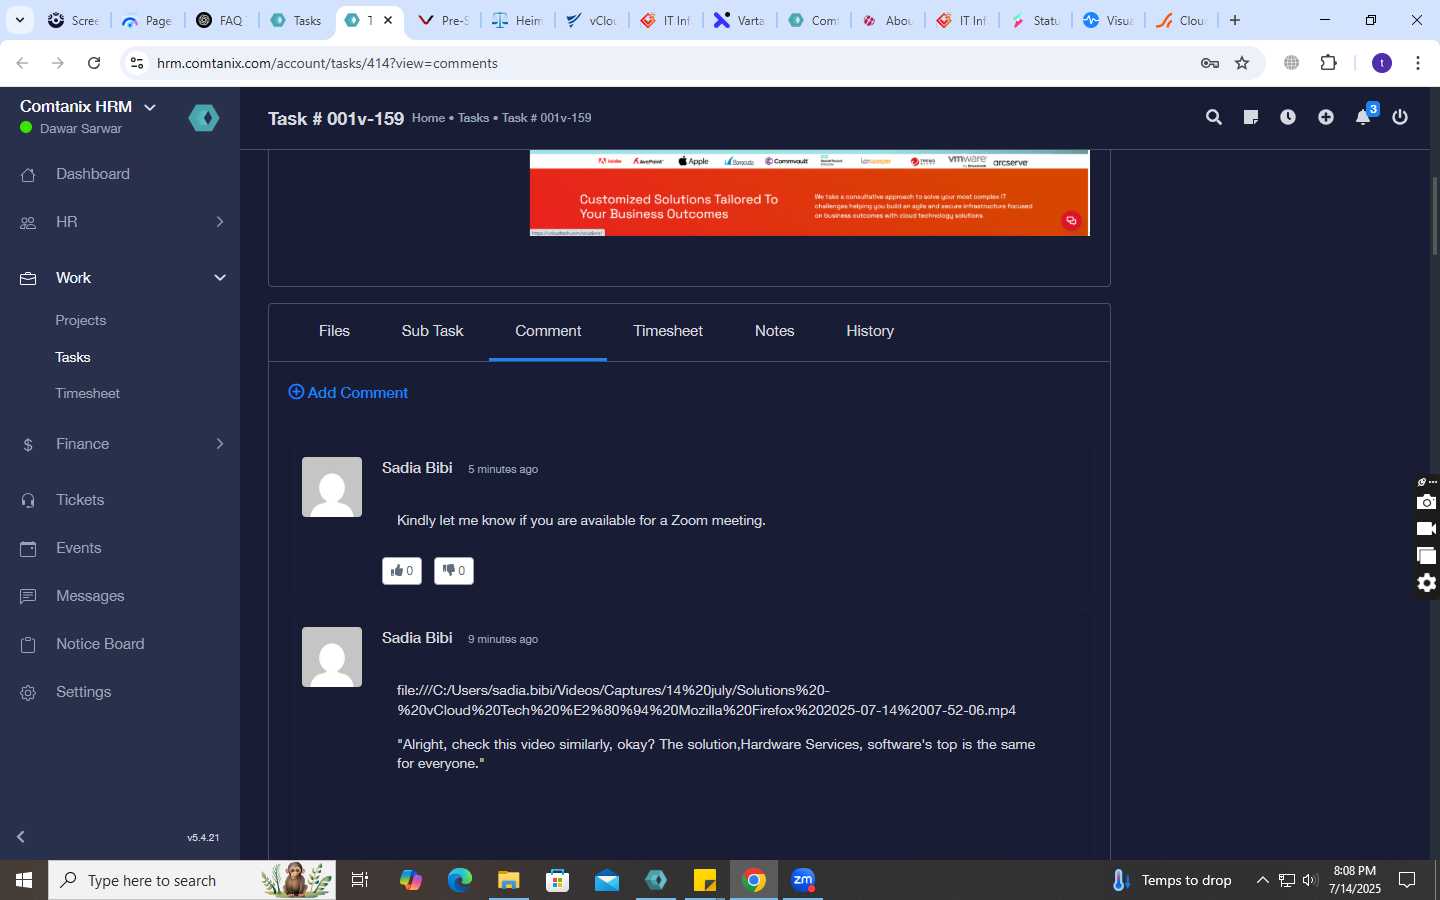Show hidden system tray icons
Image resolution: width=1440 pixels, height=900 pixels.
tap(1262, 880)
